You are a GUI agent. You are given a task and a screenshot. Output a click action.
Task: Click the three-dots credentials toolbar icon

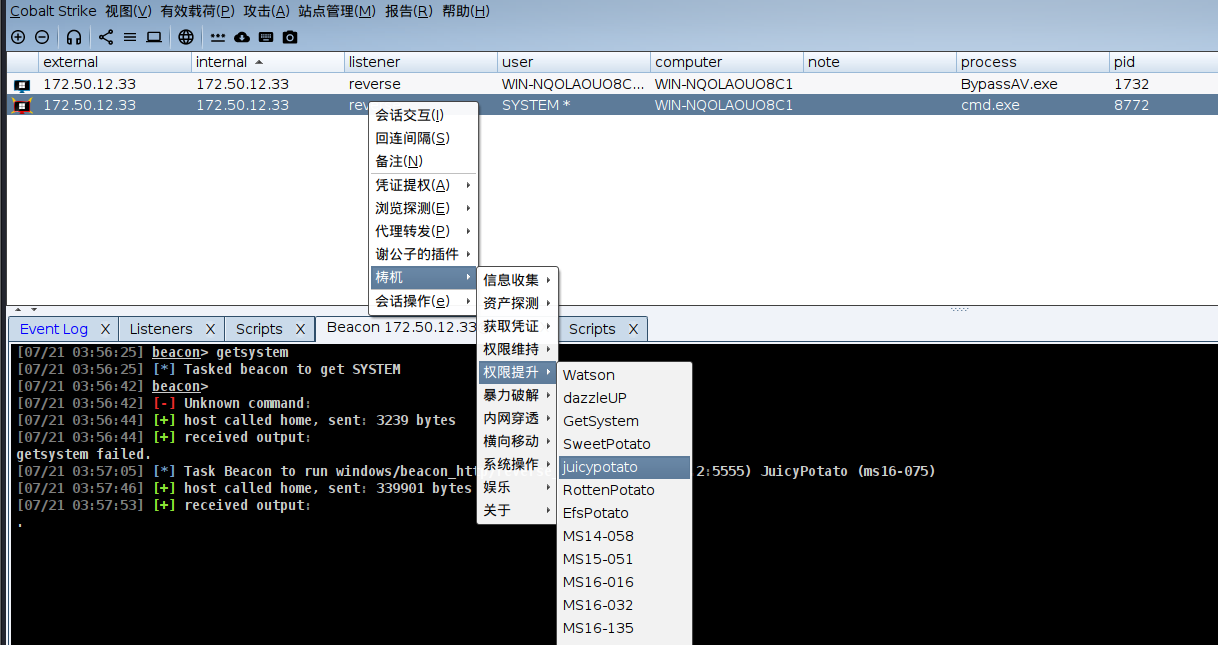pyautogui.click(x=218, y=37)
